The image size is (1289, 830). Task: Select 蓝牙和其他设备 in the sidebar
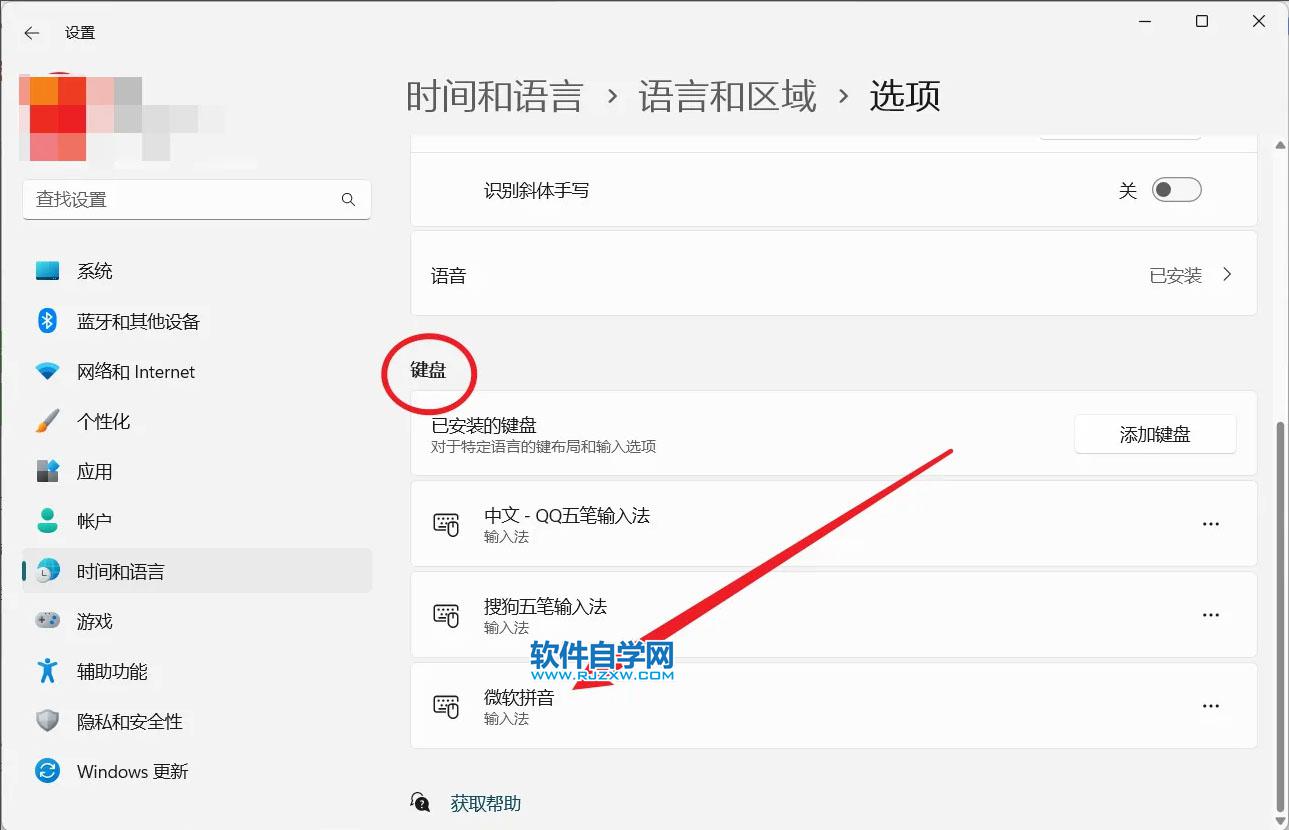point(140,321)
